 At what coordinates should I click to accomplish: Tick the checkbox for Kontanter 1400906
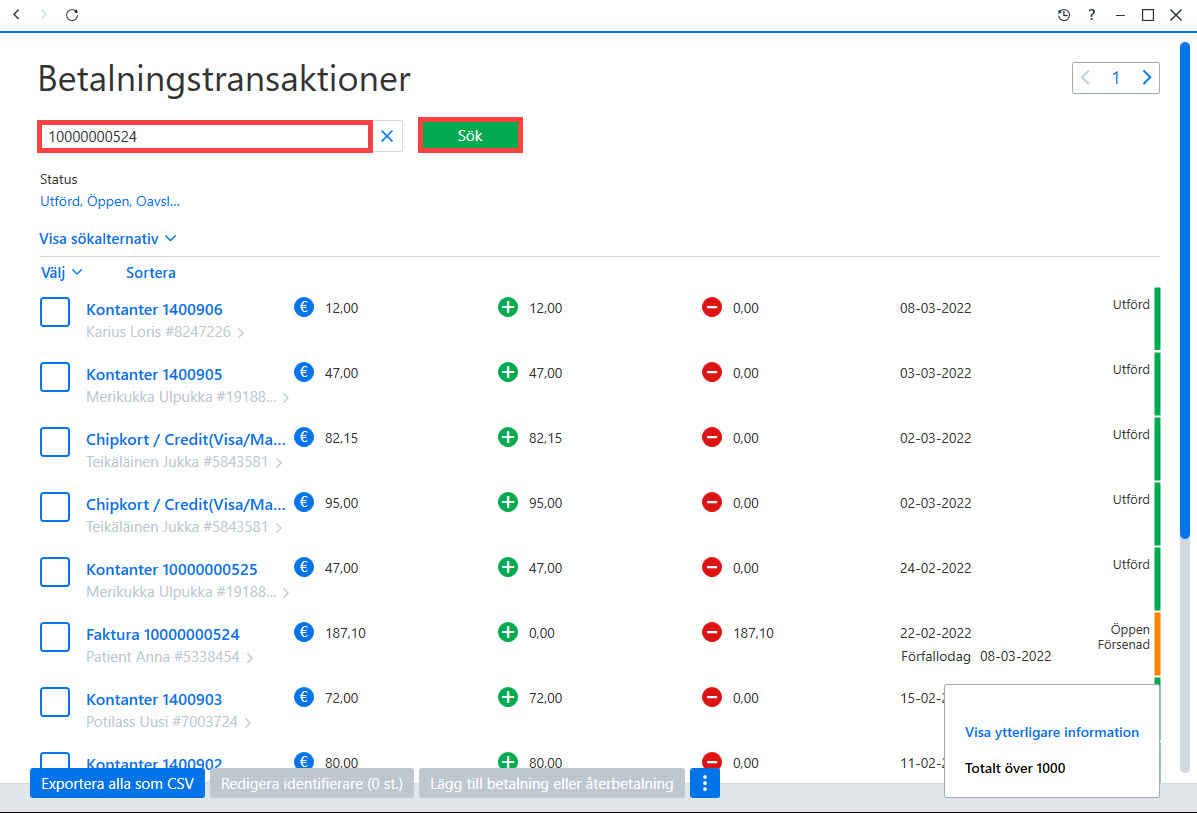coord(55,311)
